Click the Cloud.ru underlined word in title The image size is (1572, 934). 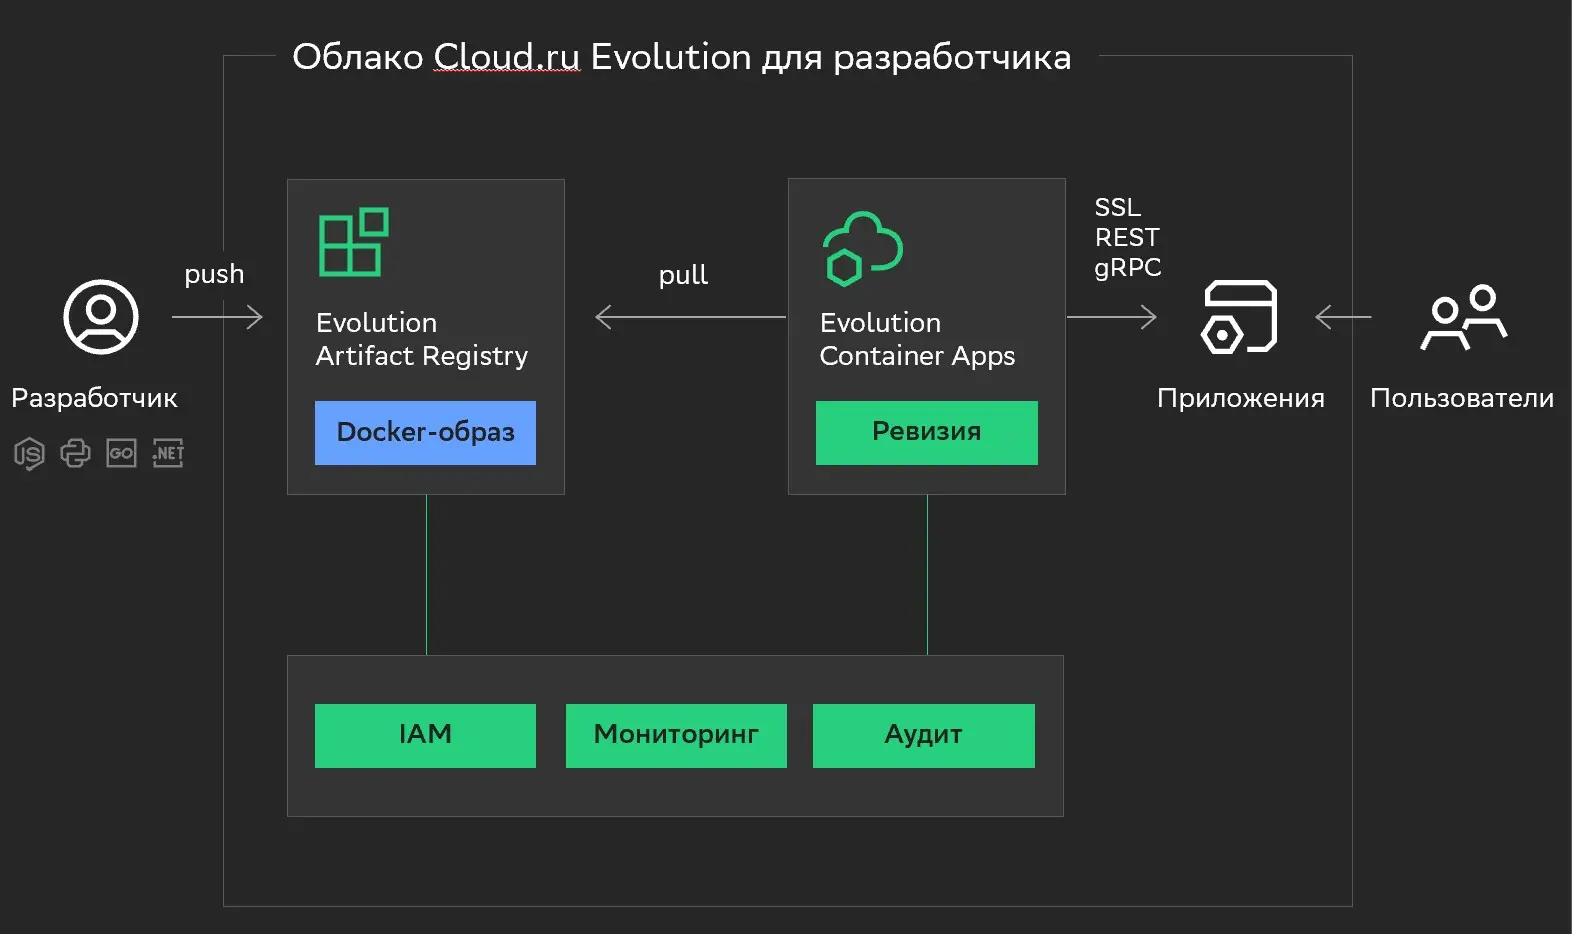point(506,57)
